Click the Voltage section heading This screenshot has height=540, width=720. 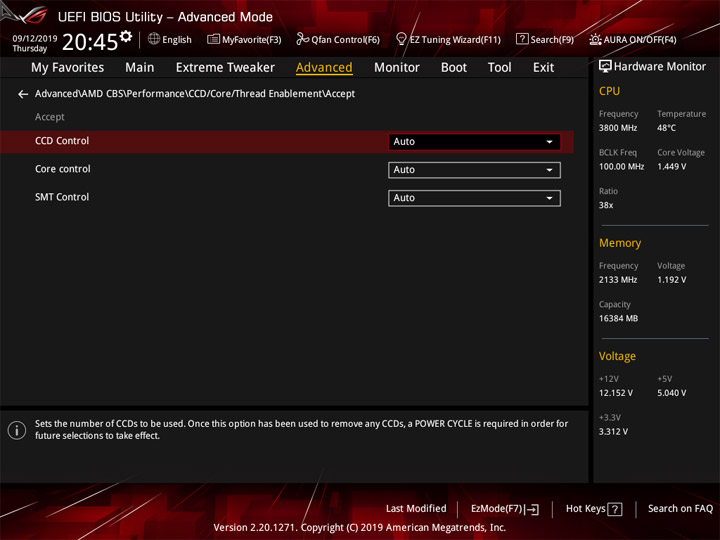tap(617, 356)
